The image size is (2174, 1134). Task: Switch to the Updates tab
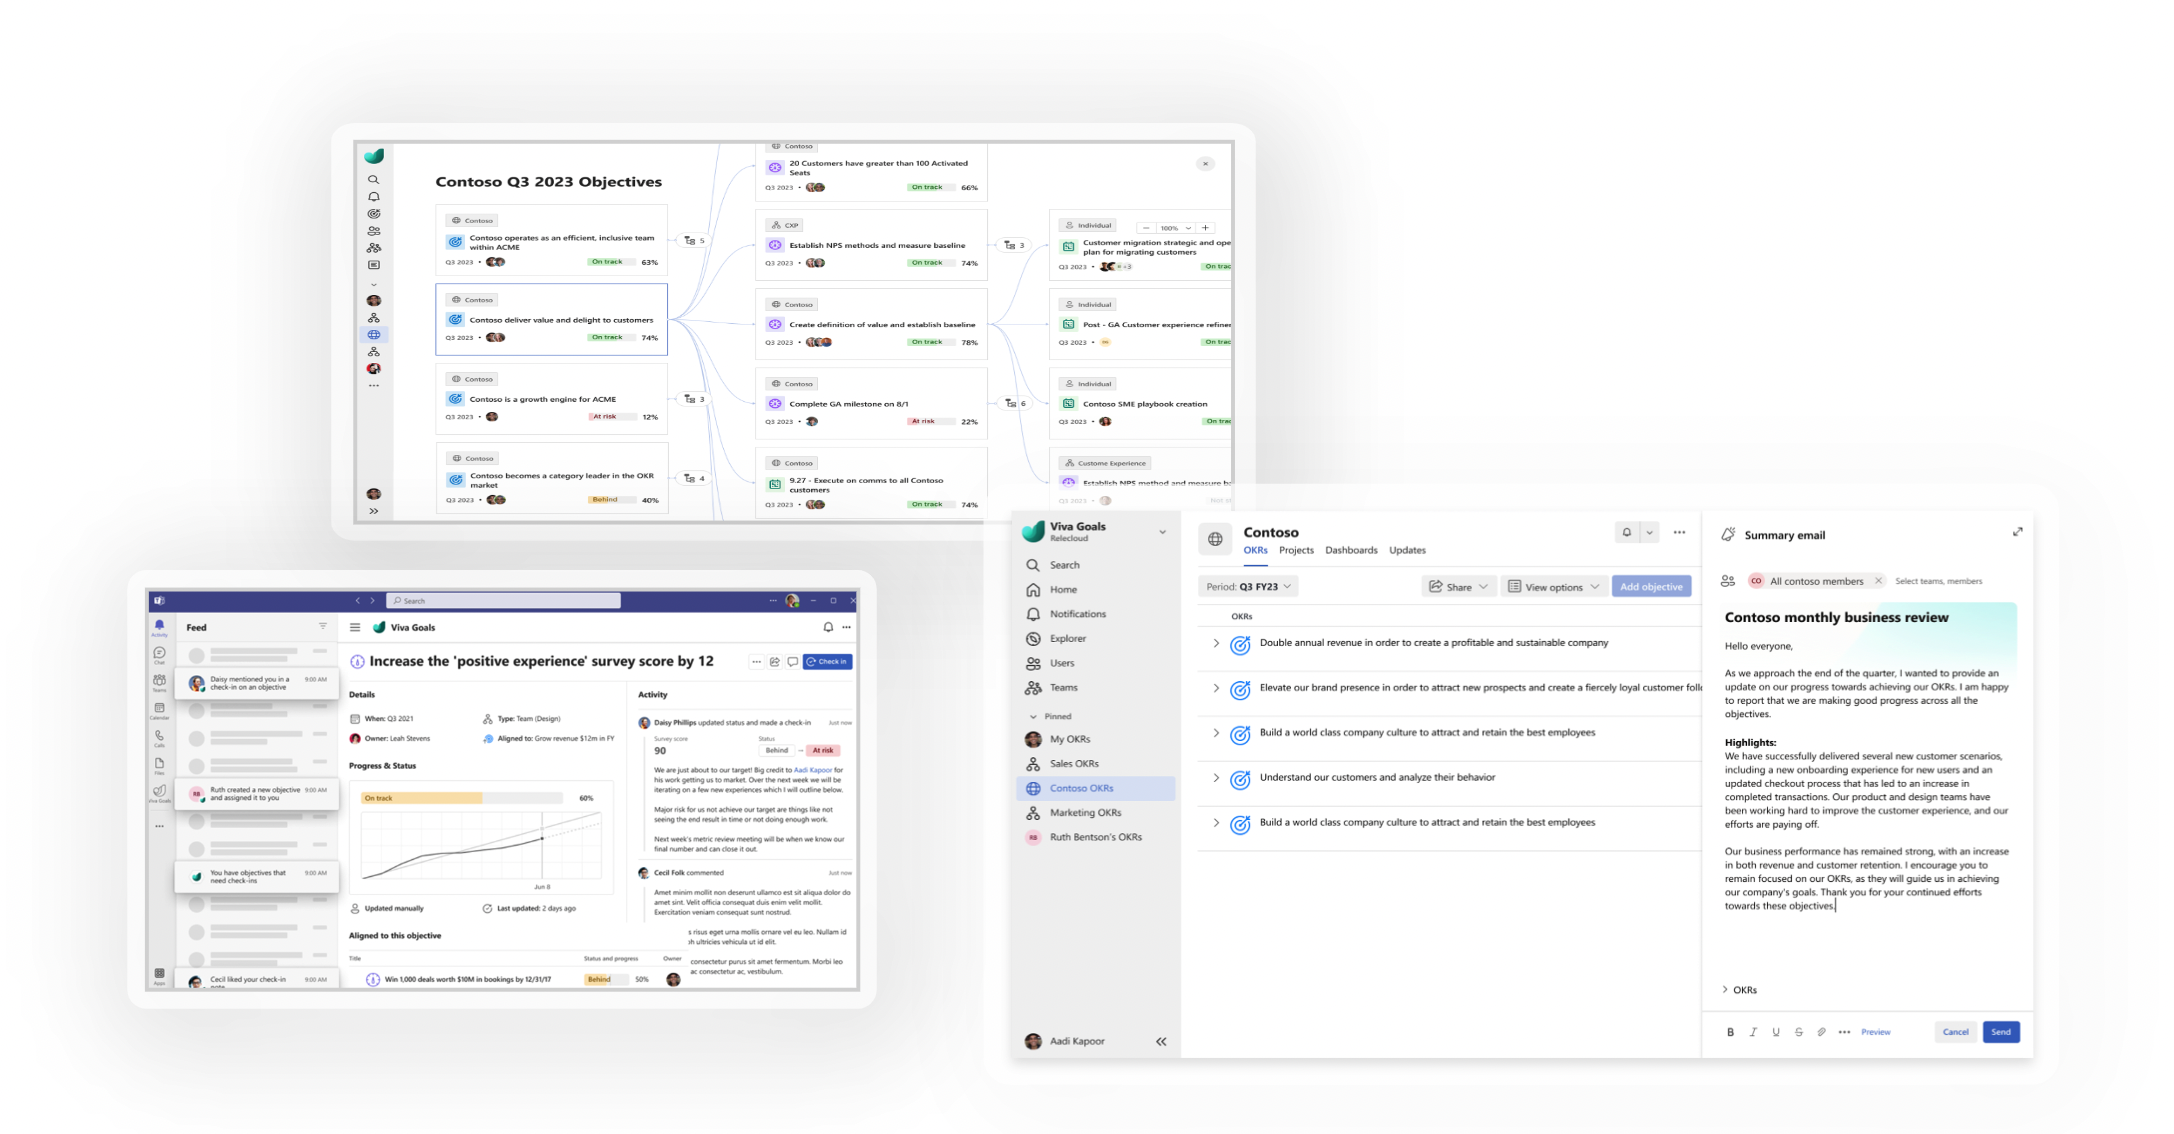click(x=1407, y=551)
